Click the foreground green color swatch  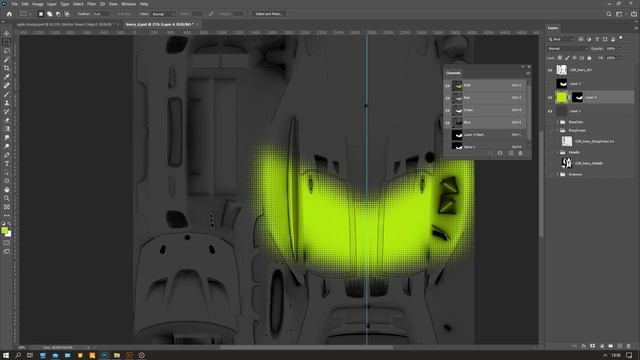tap(4, 231)
